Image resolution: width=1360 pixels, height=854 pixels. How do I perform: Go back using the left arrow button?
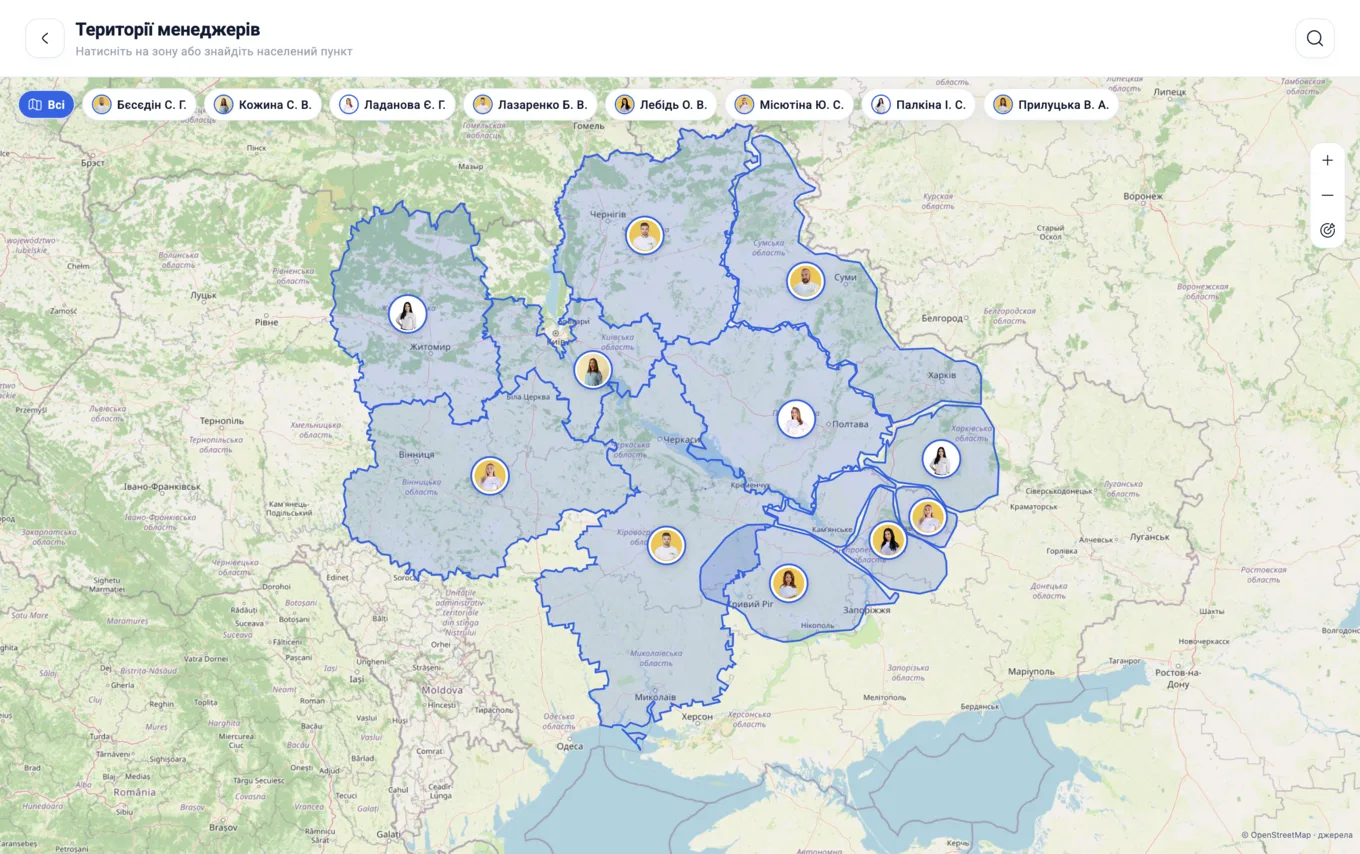[45, 38]
